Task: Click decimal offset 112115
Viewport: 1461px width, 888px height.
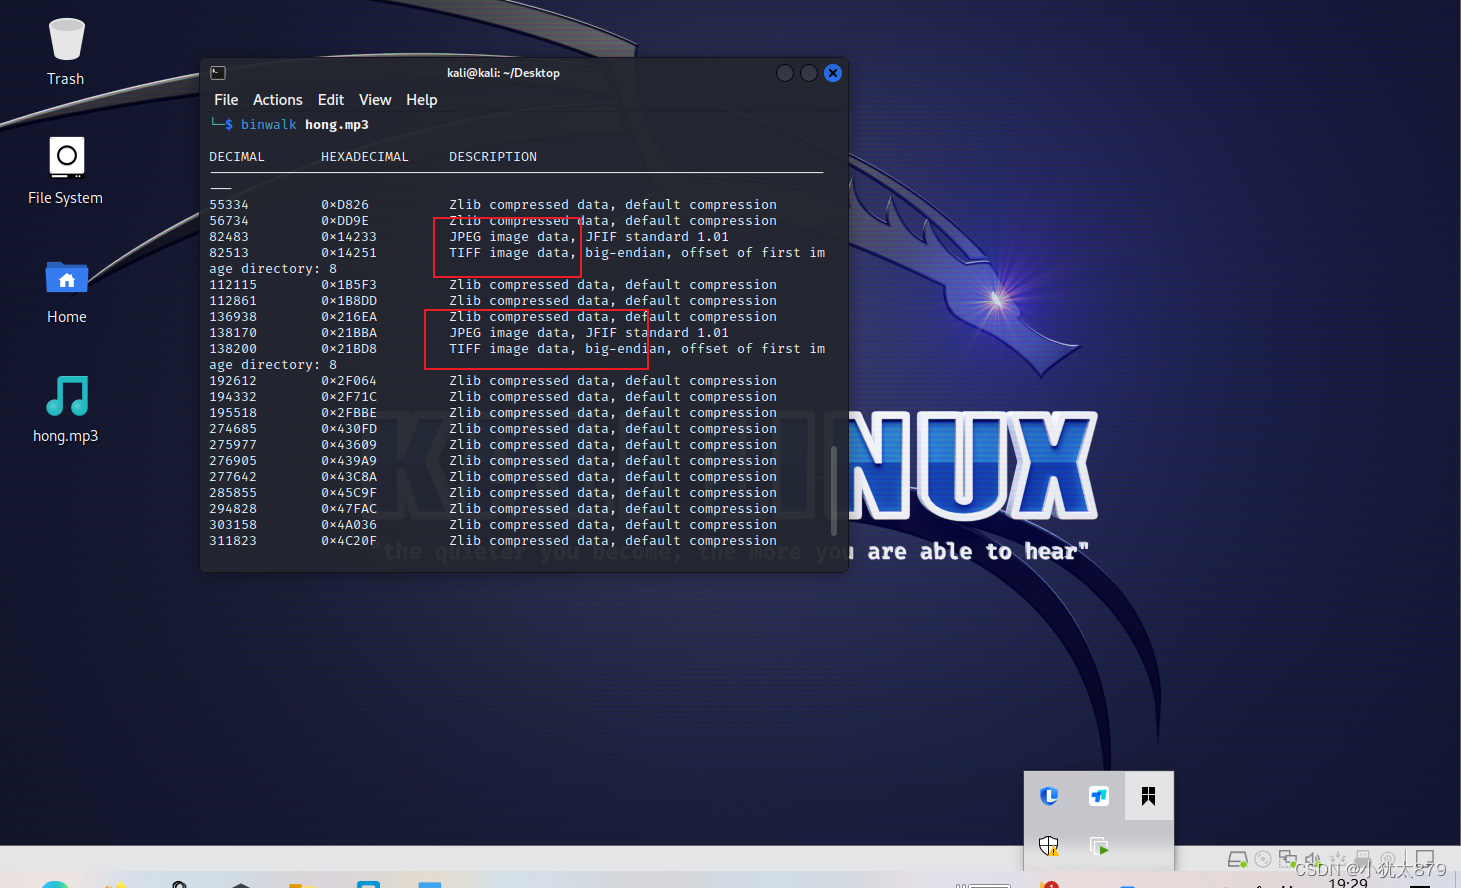Action: pyautogui.click(x=233, y=285)
